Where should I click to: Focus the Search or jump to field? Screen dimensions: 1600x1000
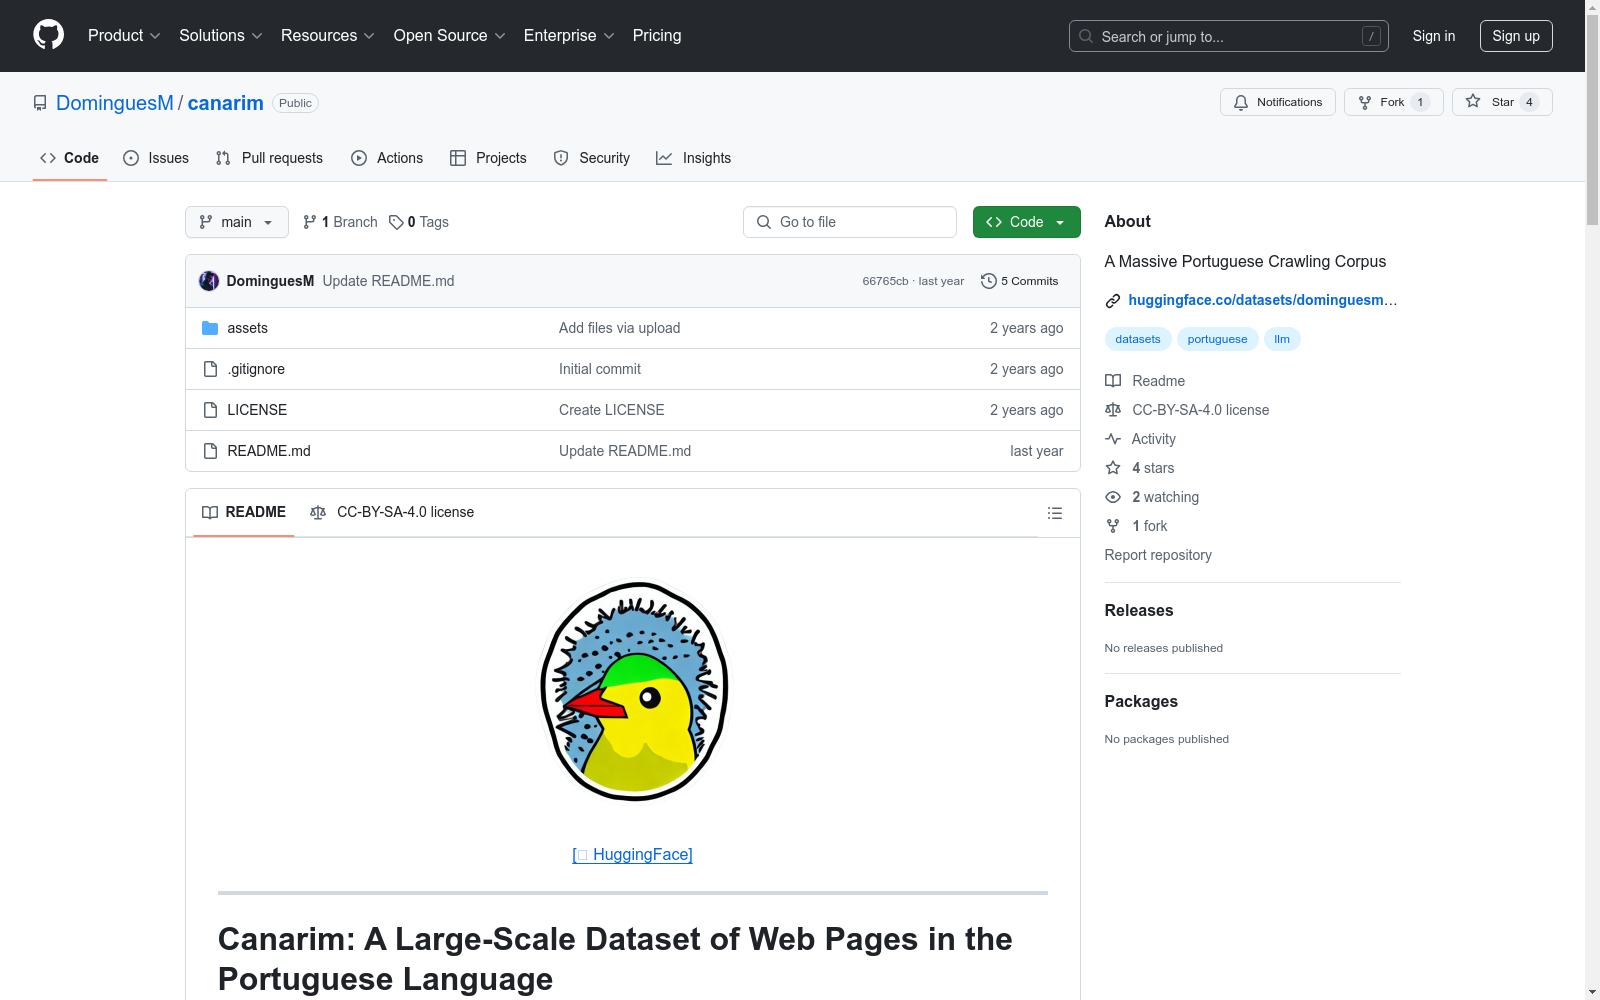[x=1229, y=36]
